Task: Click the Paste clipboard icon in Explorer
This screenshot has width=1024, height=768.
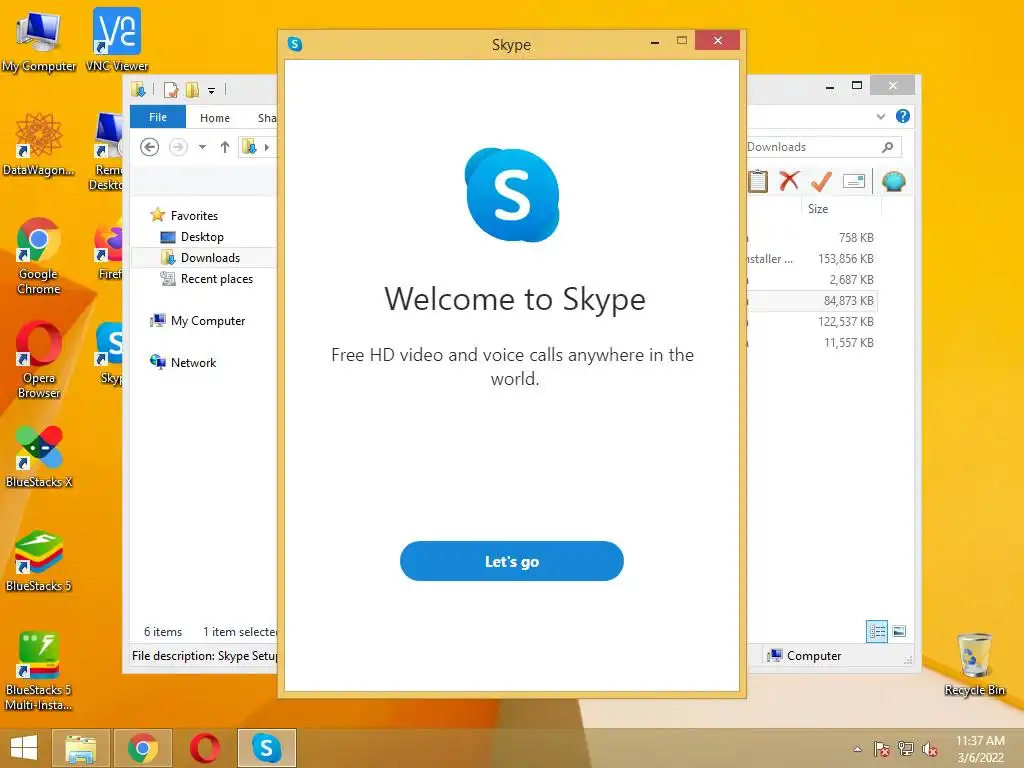Action: coord(758,181)
